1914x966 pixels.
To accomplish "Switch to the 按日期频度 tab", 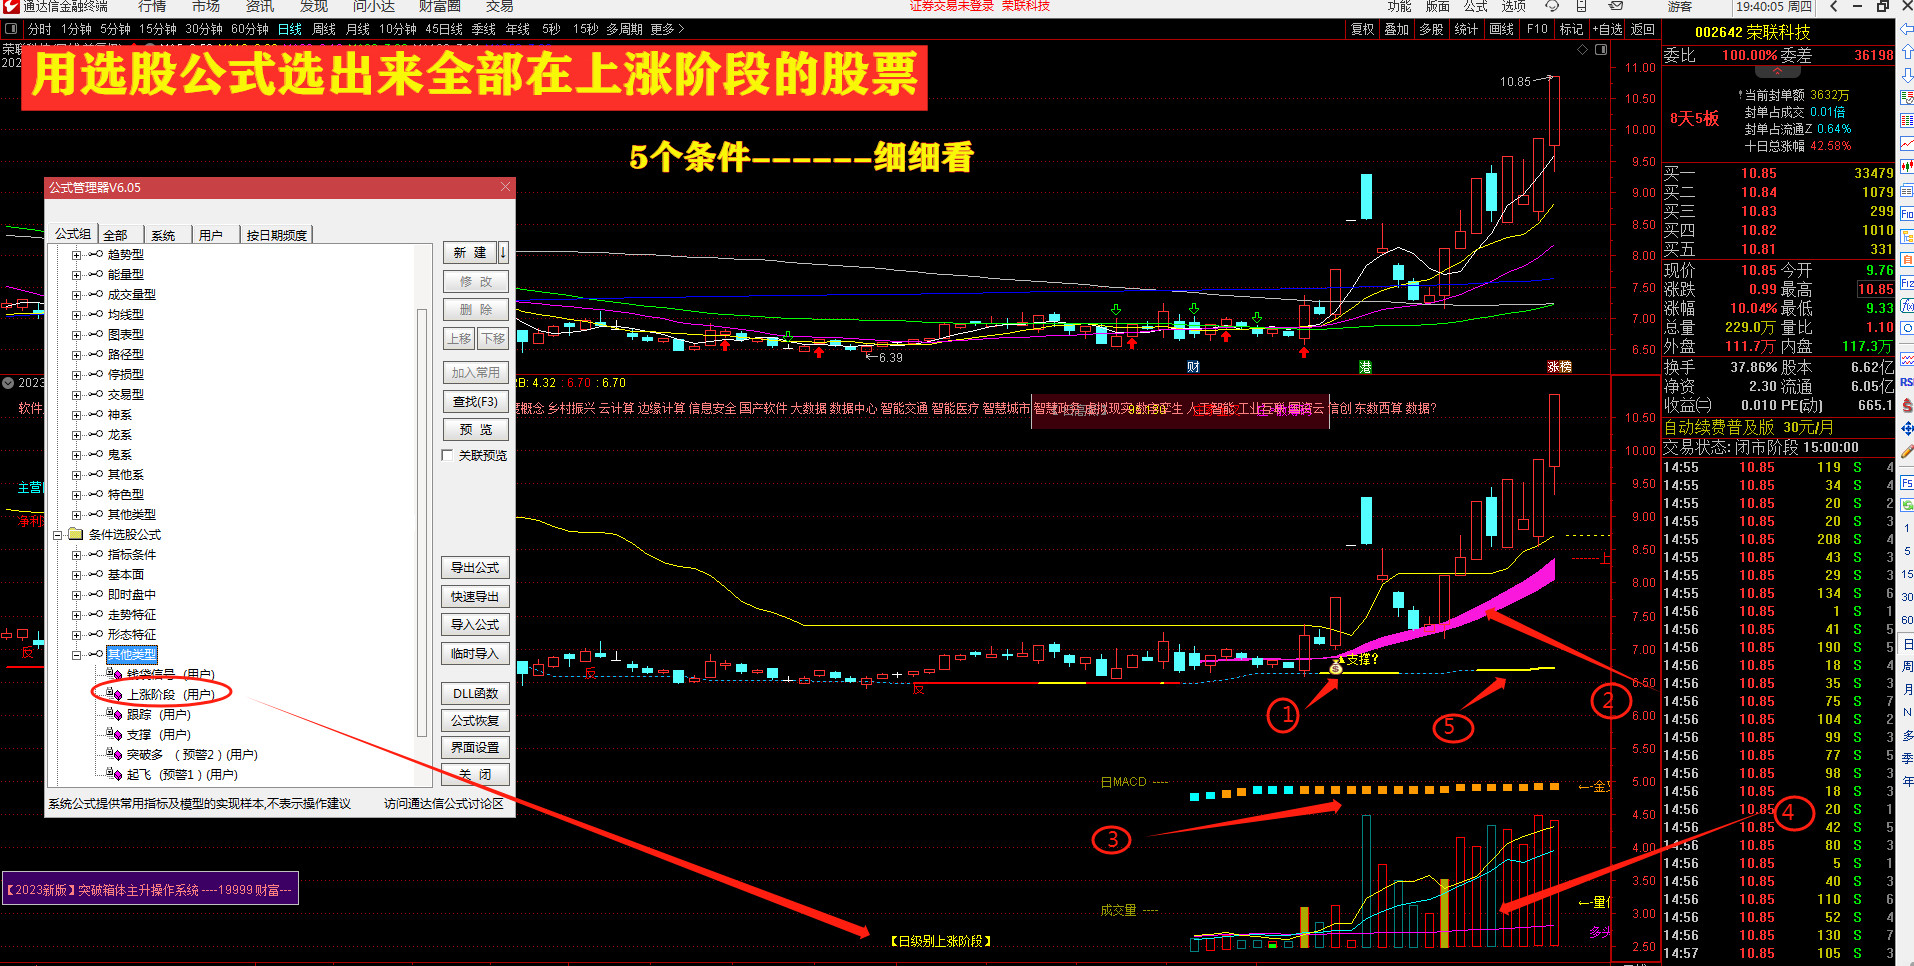I will pyautogui.click(x=277, y=235).
